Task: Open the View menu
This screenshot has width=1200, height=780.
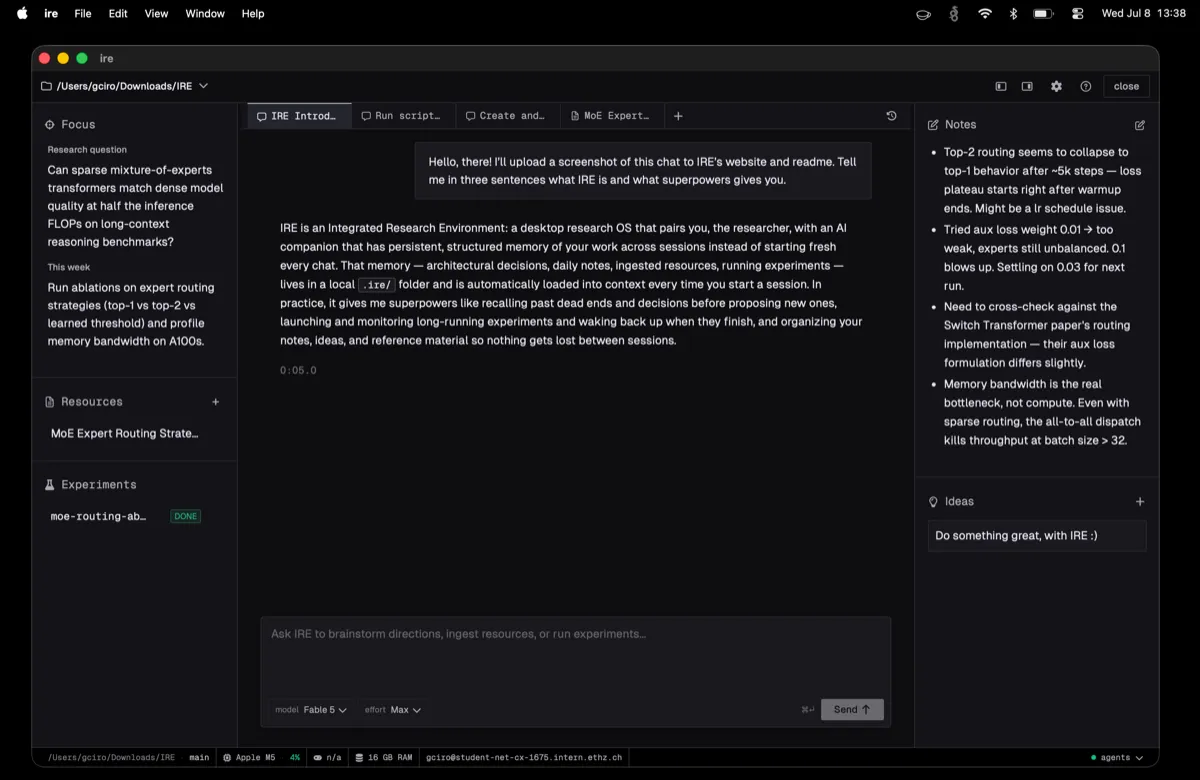Action: click(157, 14)
